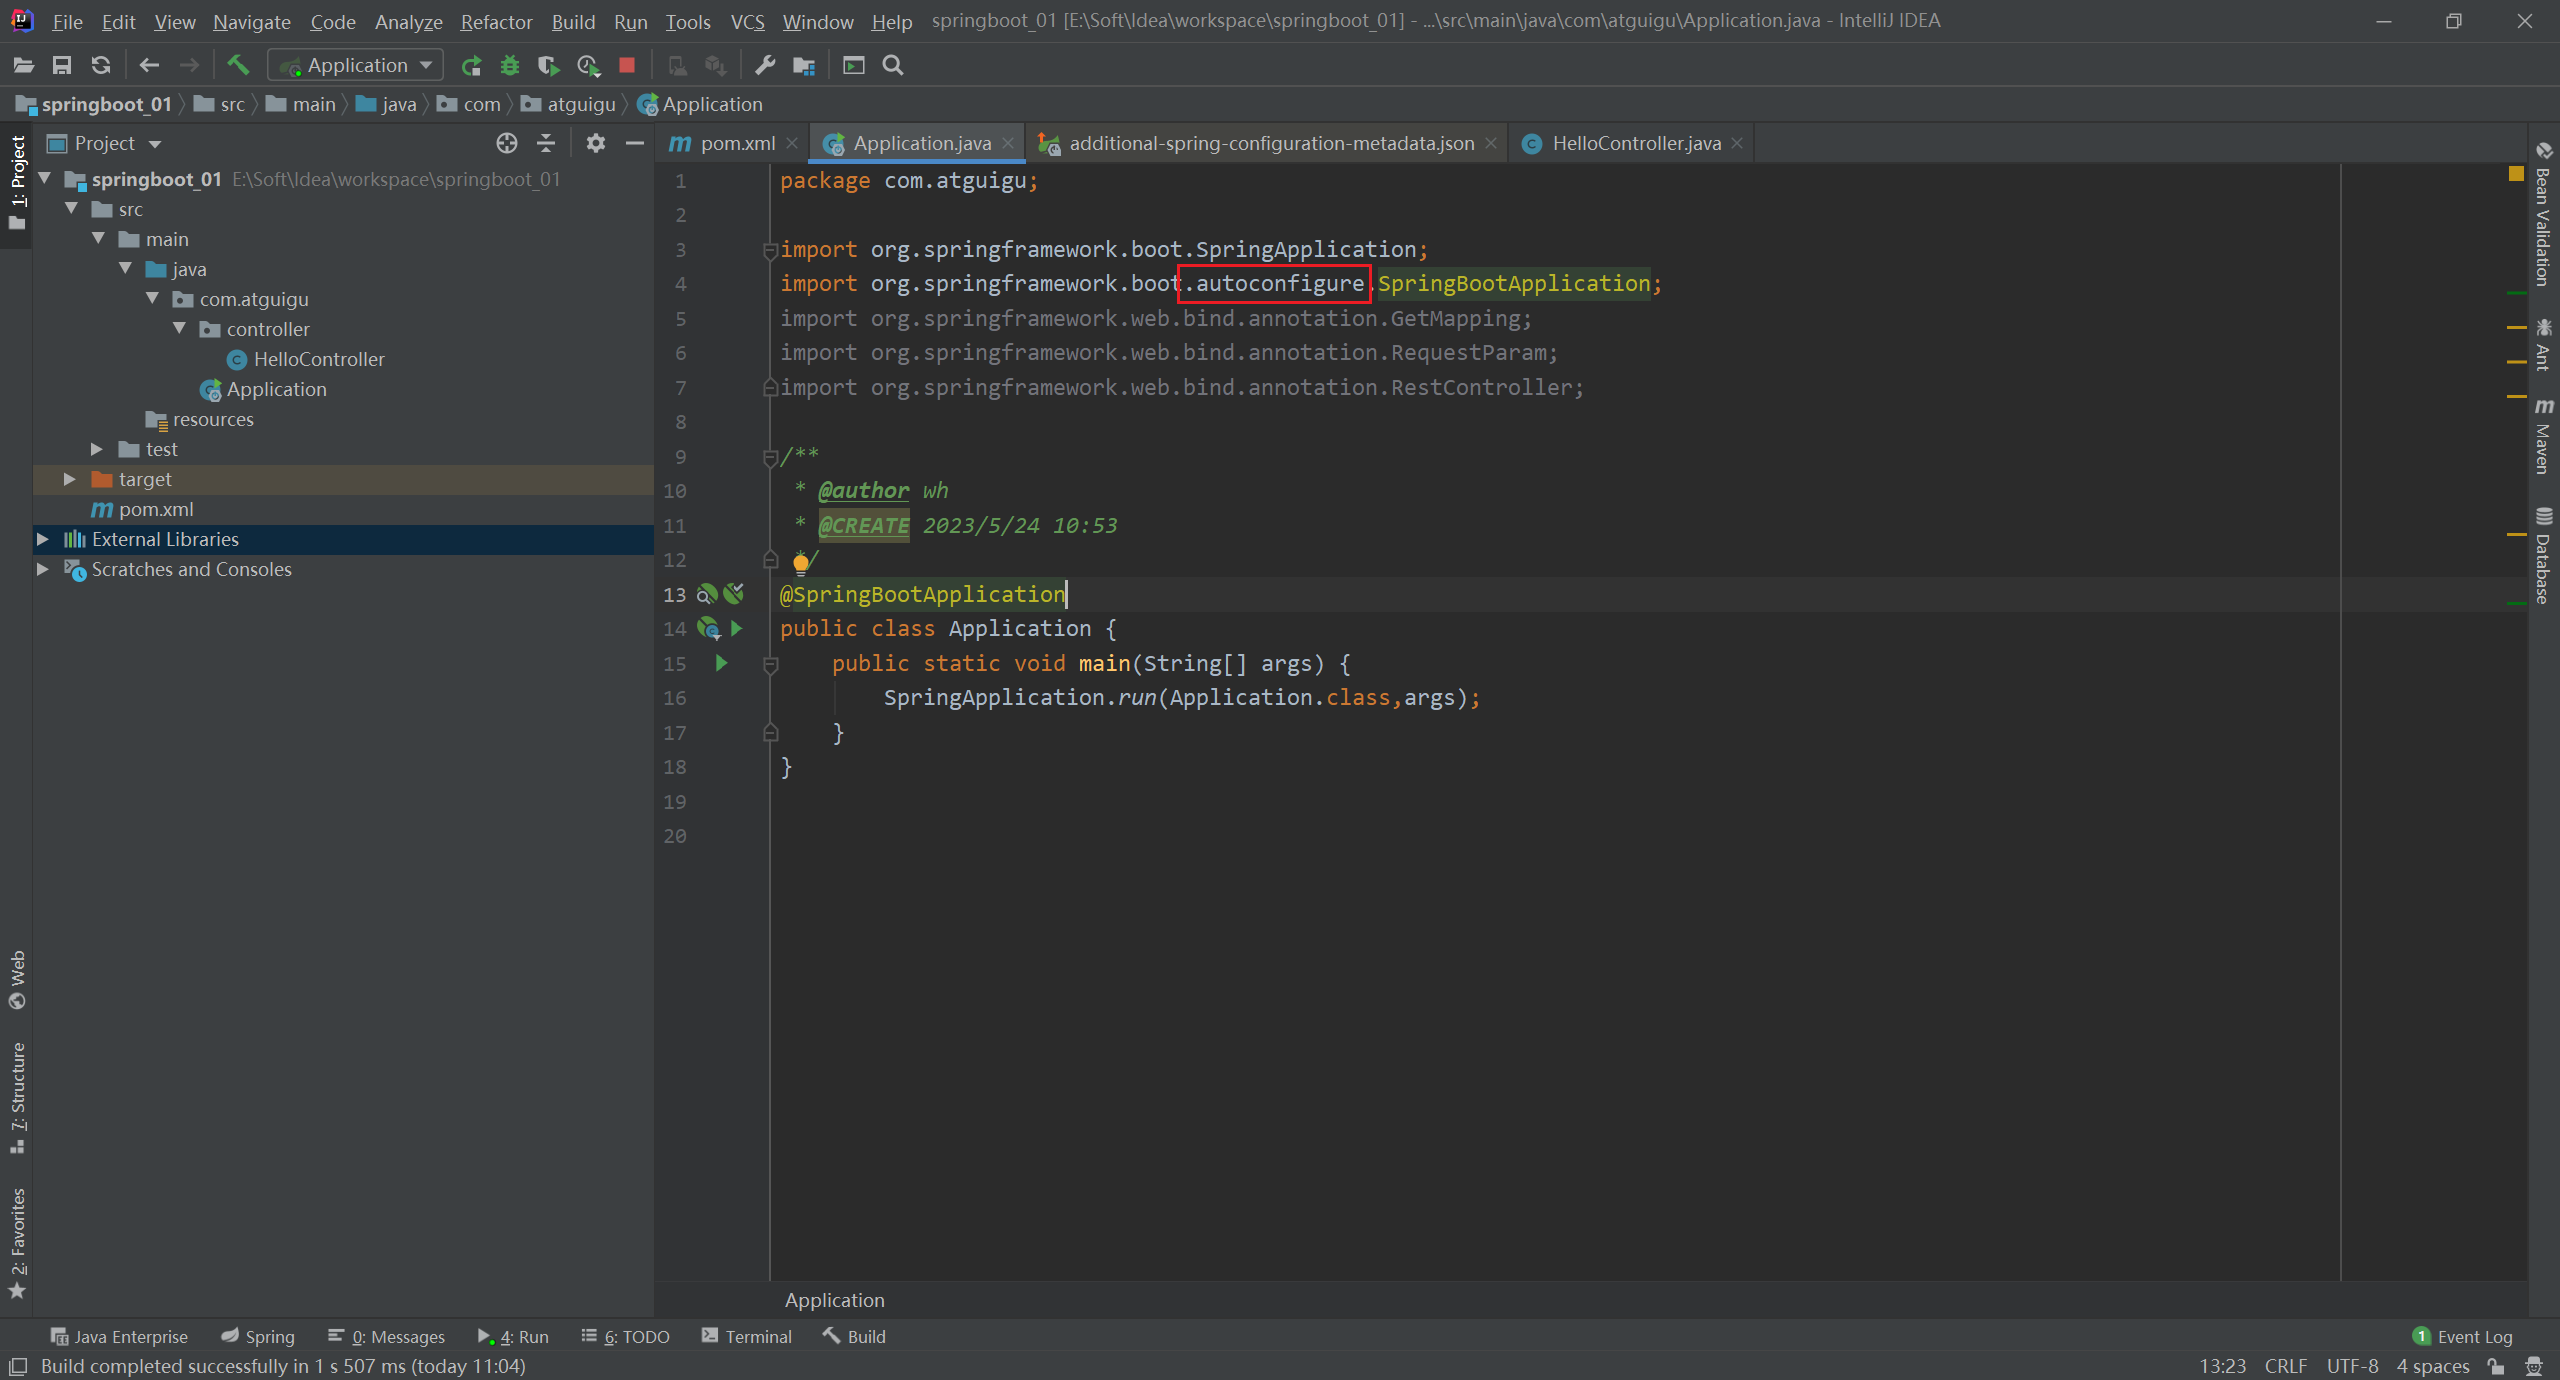The image size is (2560, 1380).
Task: Select the resources folder in tree
Action: coord(212,419)
